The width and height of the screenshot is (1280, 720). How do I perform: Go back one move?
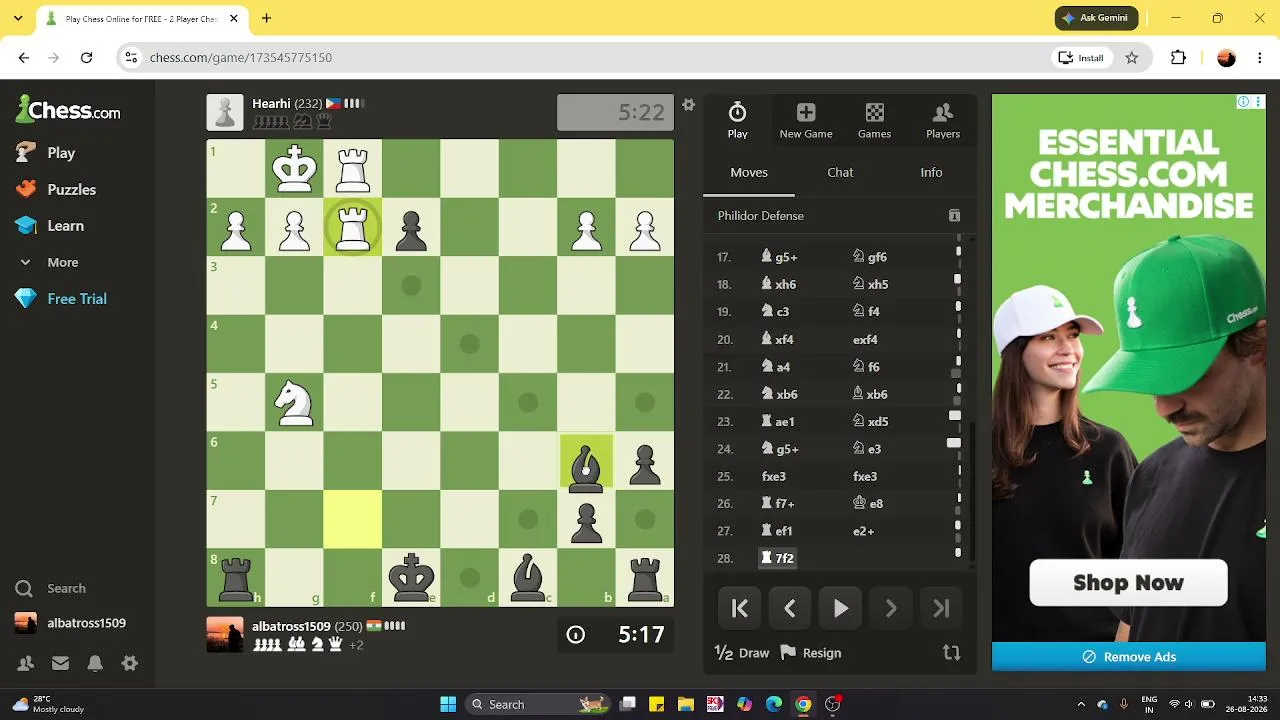(790, 608)
